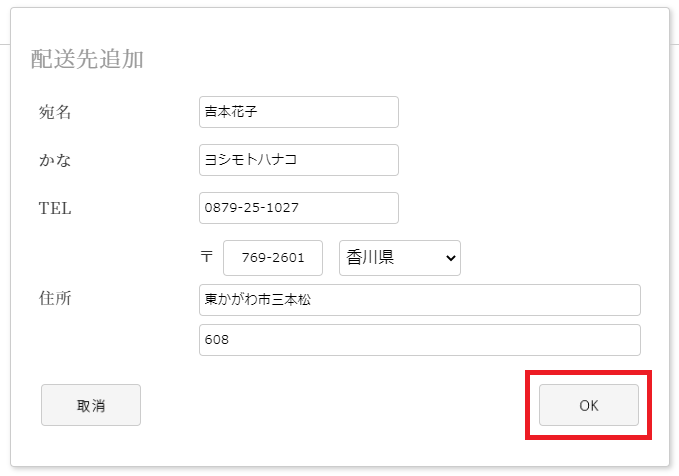
Task: Click the dropdown chevron beside 香川県
Action: tap(450, 258)
